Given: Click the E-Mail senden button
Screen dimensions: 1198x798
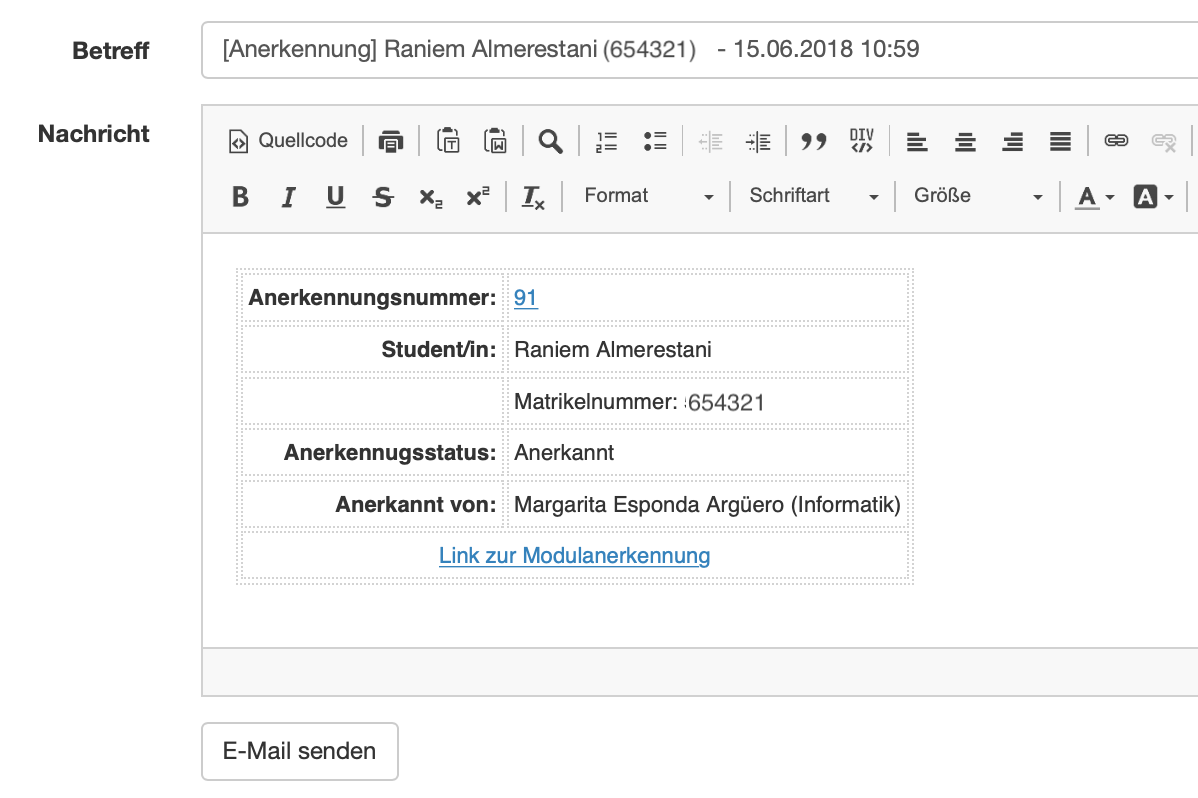Looking at the screenshot, I should (300, 751).
